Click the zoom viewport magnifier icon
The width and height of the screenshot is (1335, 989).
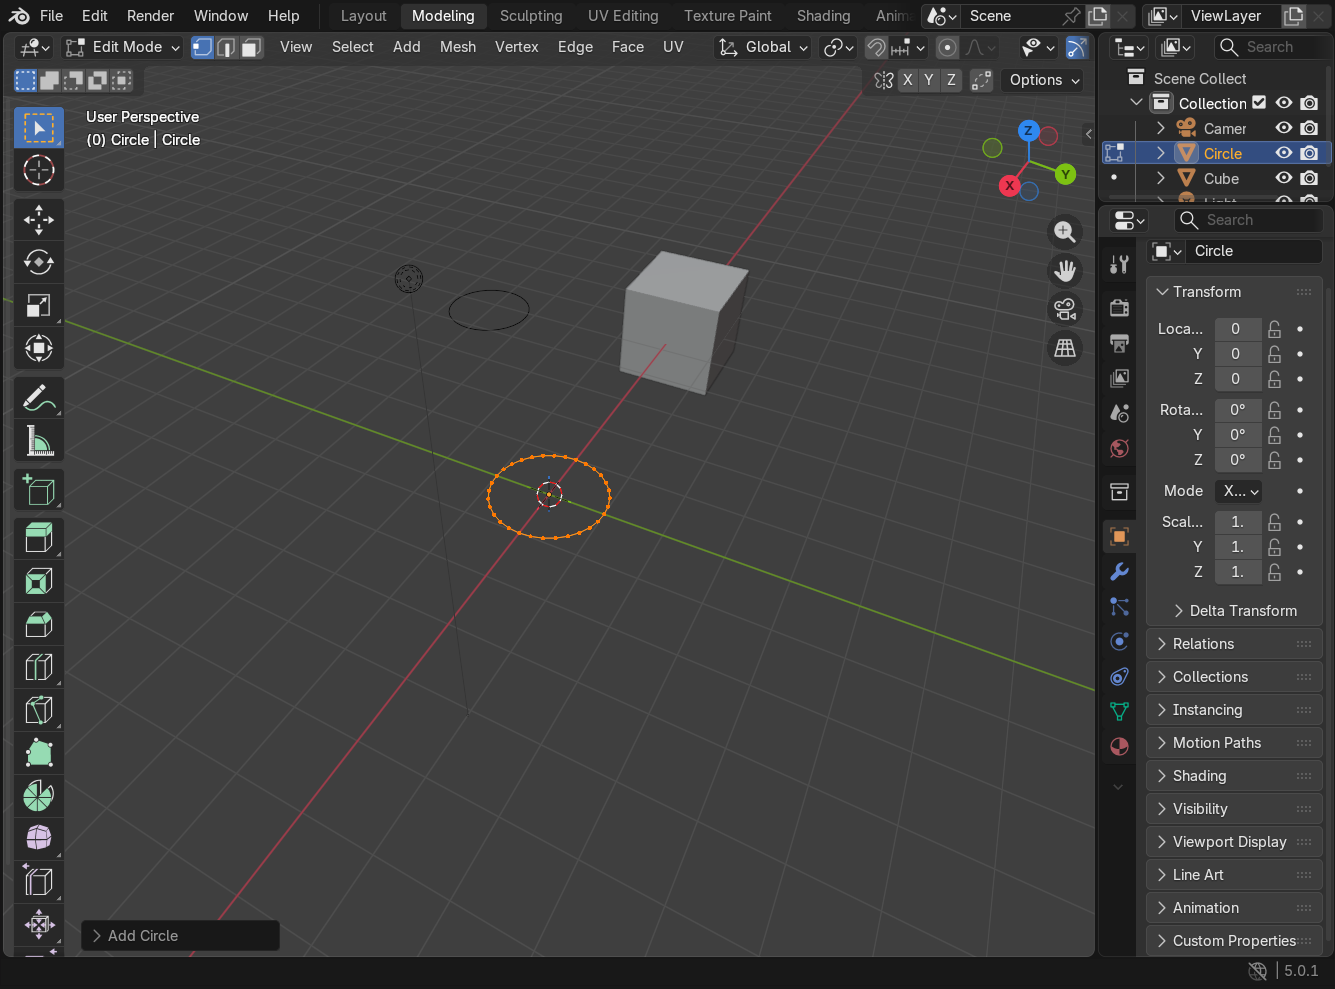click(x=1065, y=232)
